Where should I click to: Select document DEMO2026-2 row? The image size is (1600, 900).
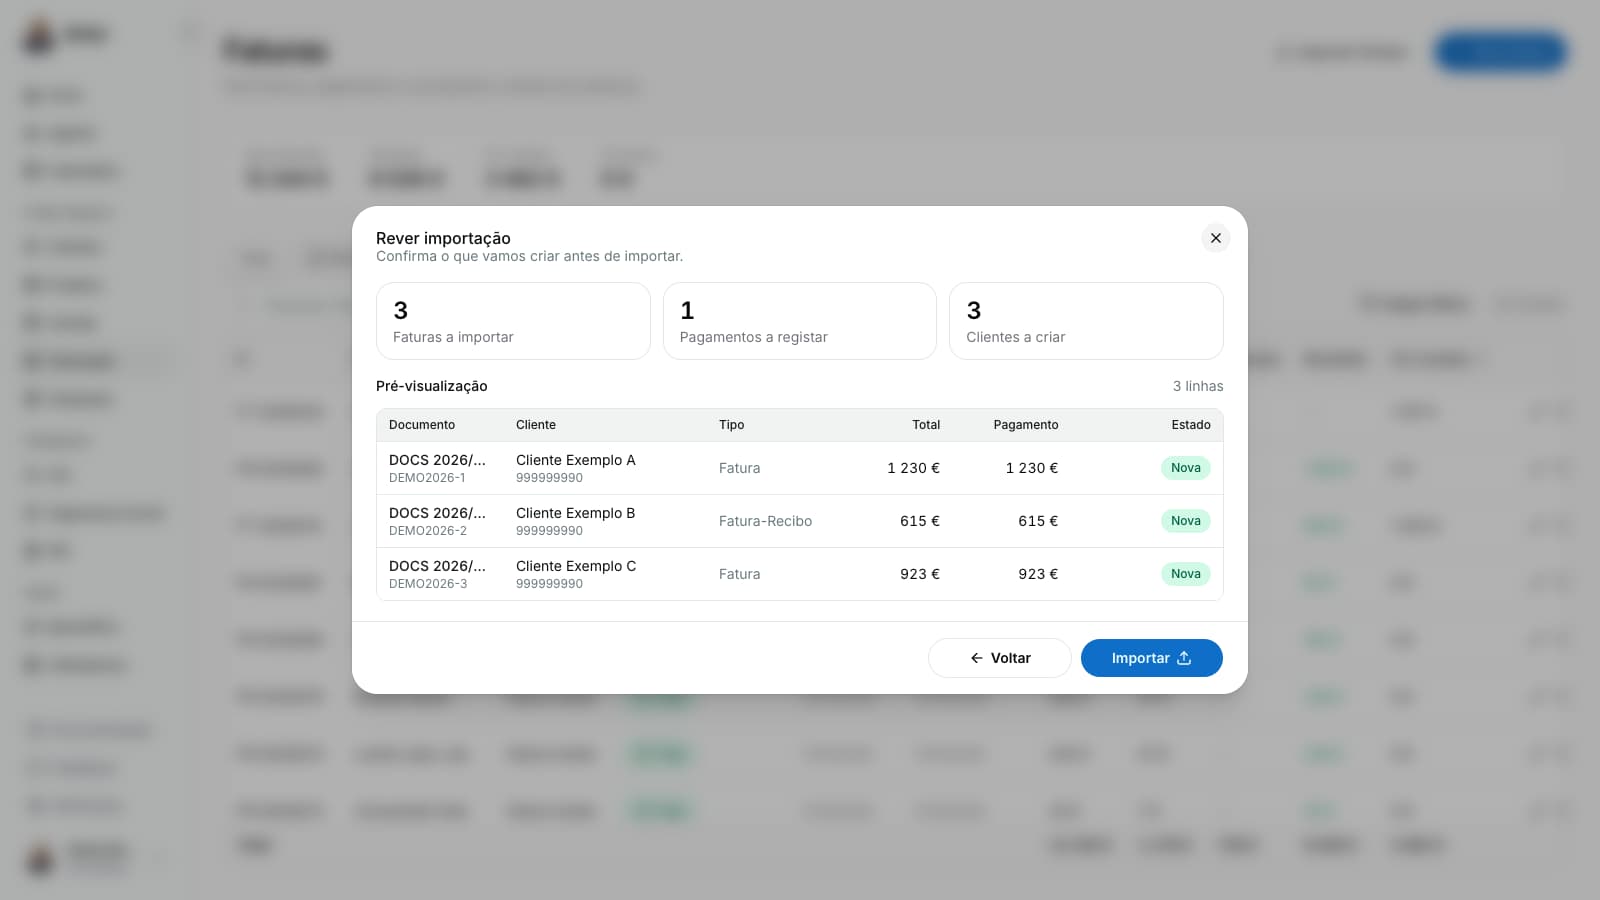799,521
